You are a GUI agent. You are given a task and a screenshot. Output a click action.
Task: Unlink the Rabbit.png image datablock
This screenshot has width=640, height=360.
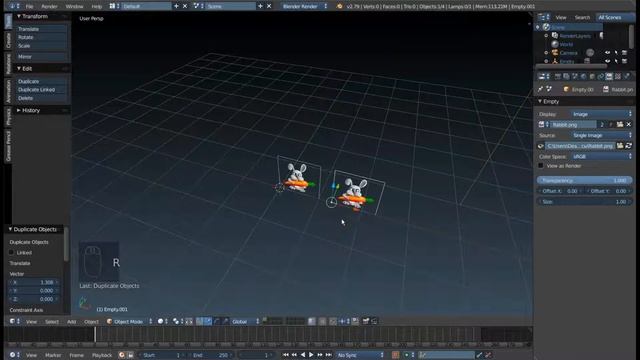(x=629, y=124)
